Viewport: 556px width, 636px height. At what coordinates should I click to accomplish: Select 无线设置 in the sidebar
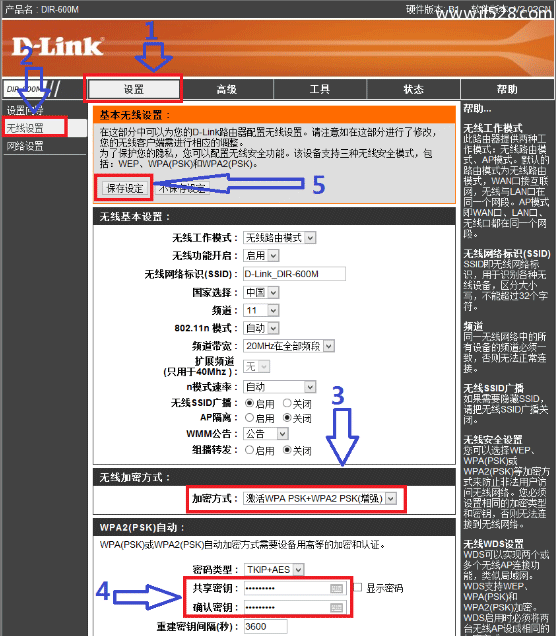tap(25, 128)
